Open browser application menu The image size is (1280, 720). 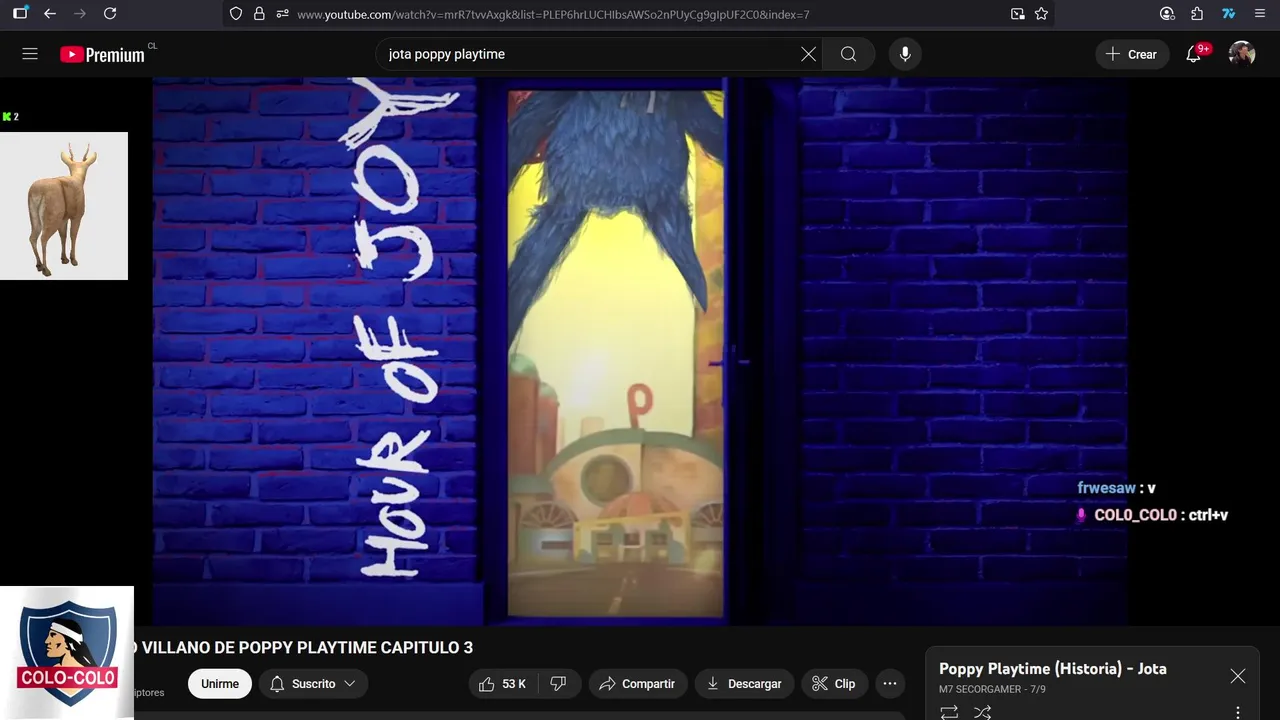[x=1260, y=14]
